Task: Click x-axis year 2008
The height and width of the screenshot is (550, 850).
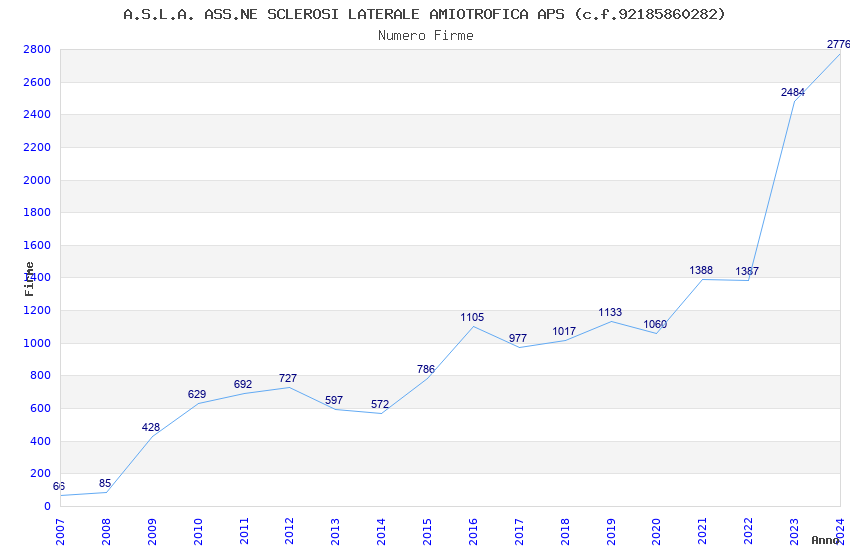Action: coord(106,532)
